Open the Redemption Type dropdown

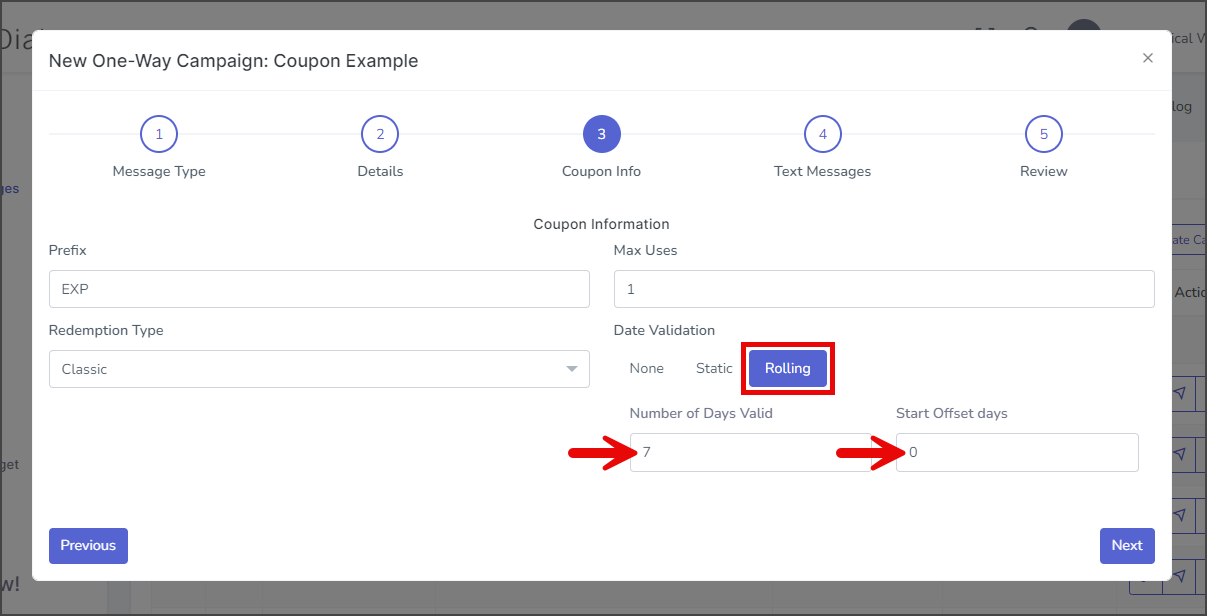[x=319, y=369]
